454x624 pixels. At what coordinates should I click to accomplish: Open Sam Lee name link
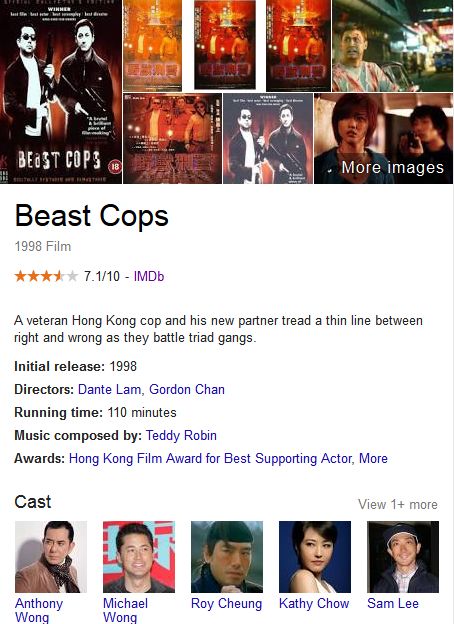pyautogui.click(x=393, y=603)
